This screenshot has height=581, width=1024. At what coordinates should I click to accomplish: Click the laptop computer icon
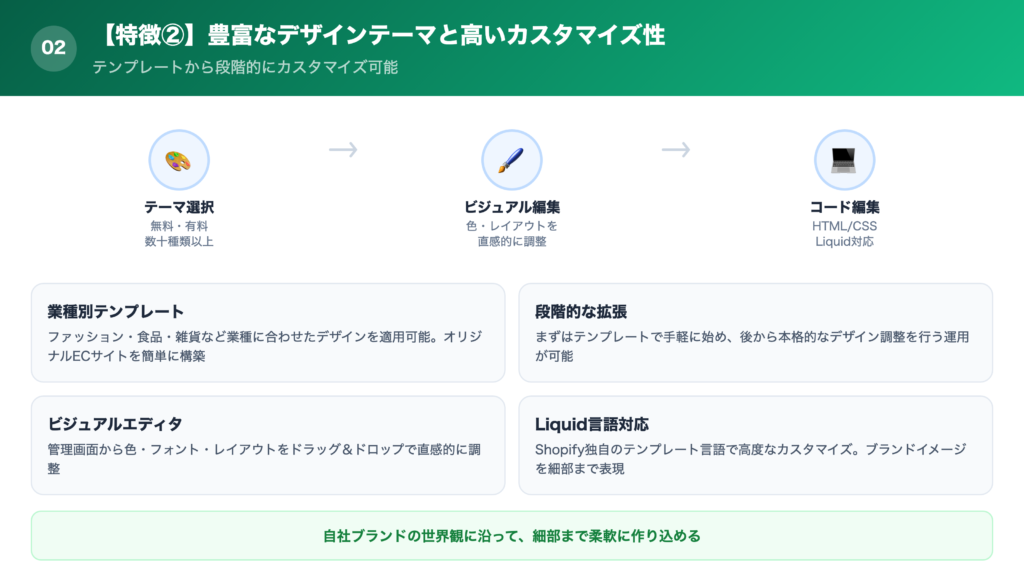tap(844, 160)
